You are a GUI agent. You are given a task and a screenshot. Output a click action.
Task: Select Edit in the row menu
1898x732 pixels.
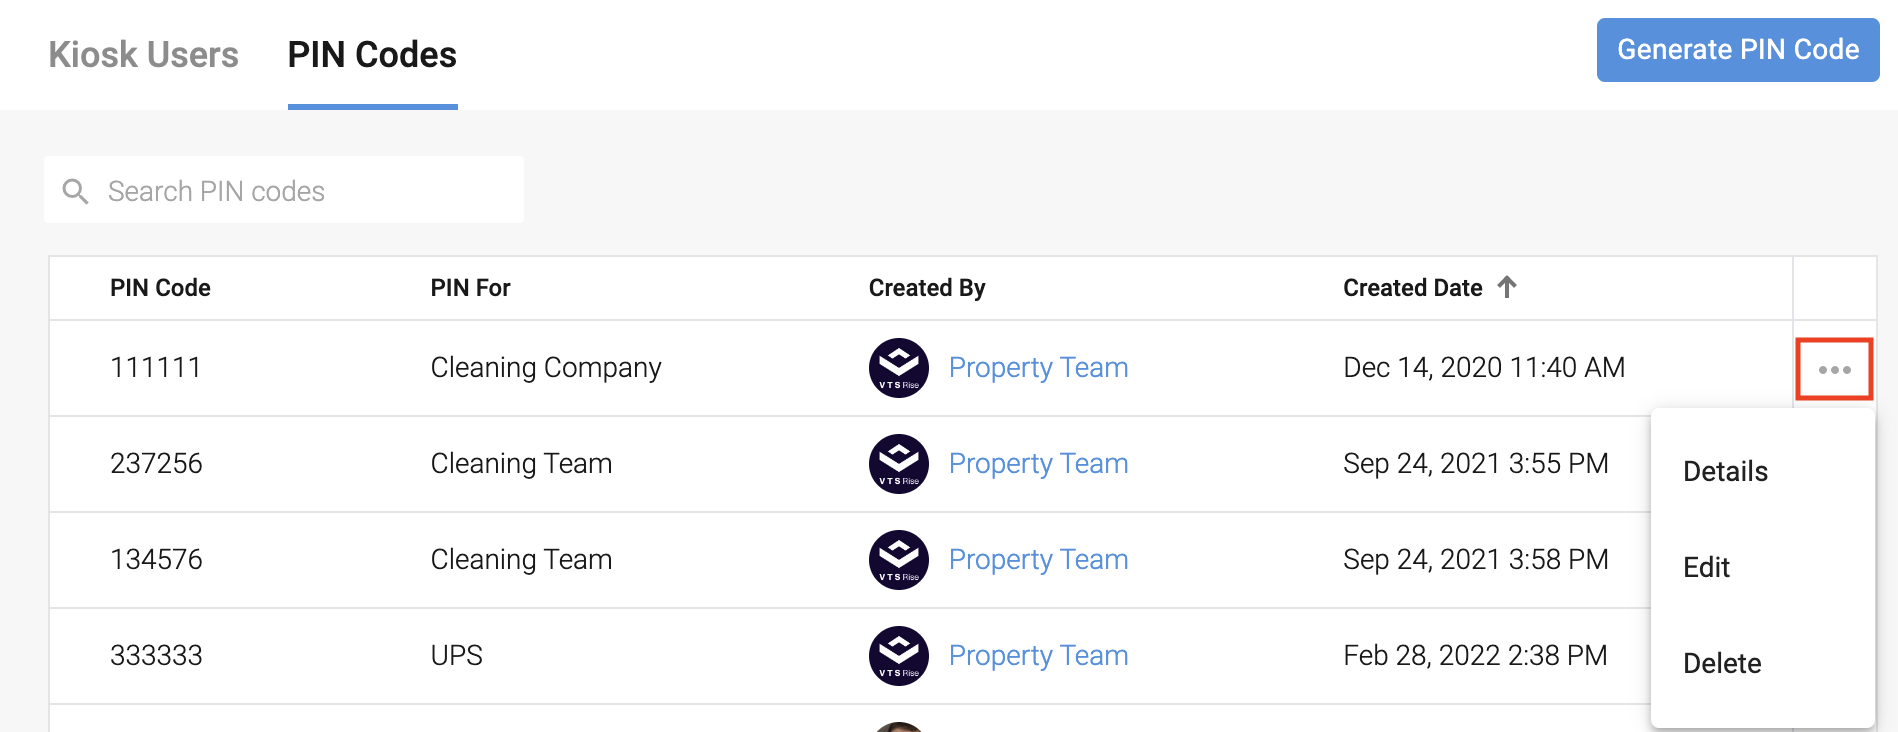tap(1706, 567)
